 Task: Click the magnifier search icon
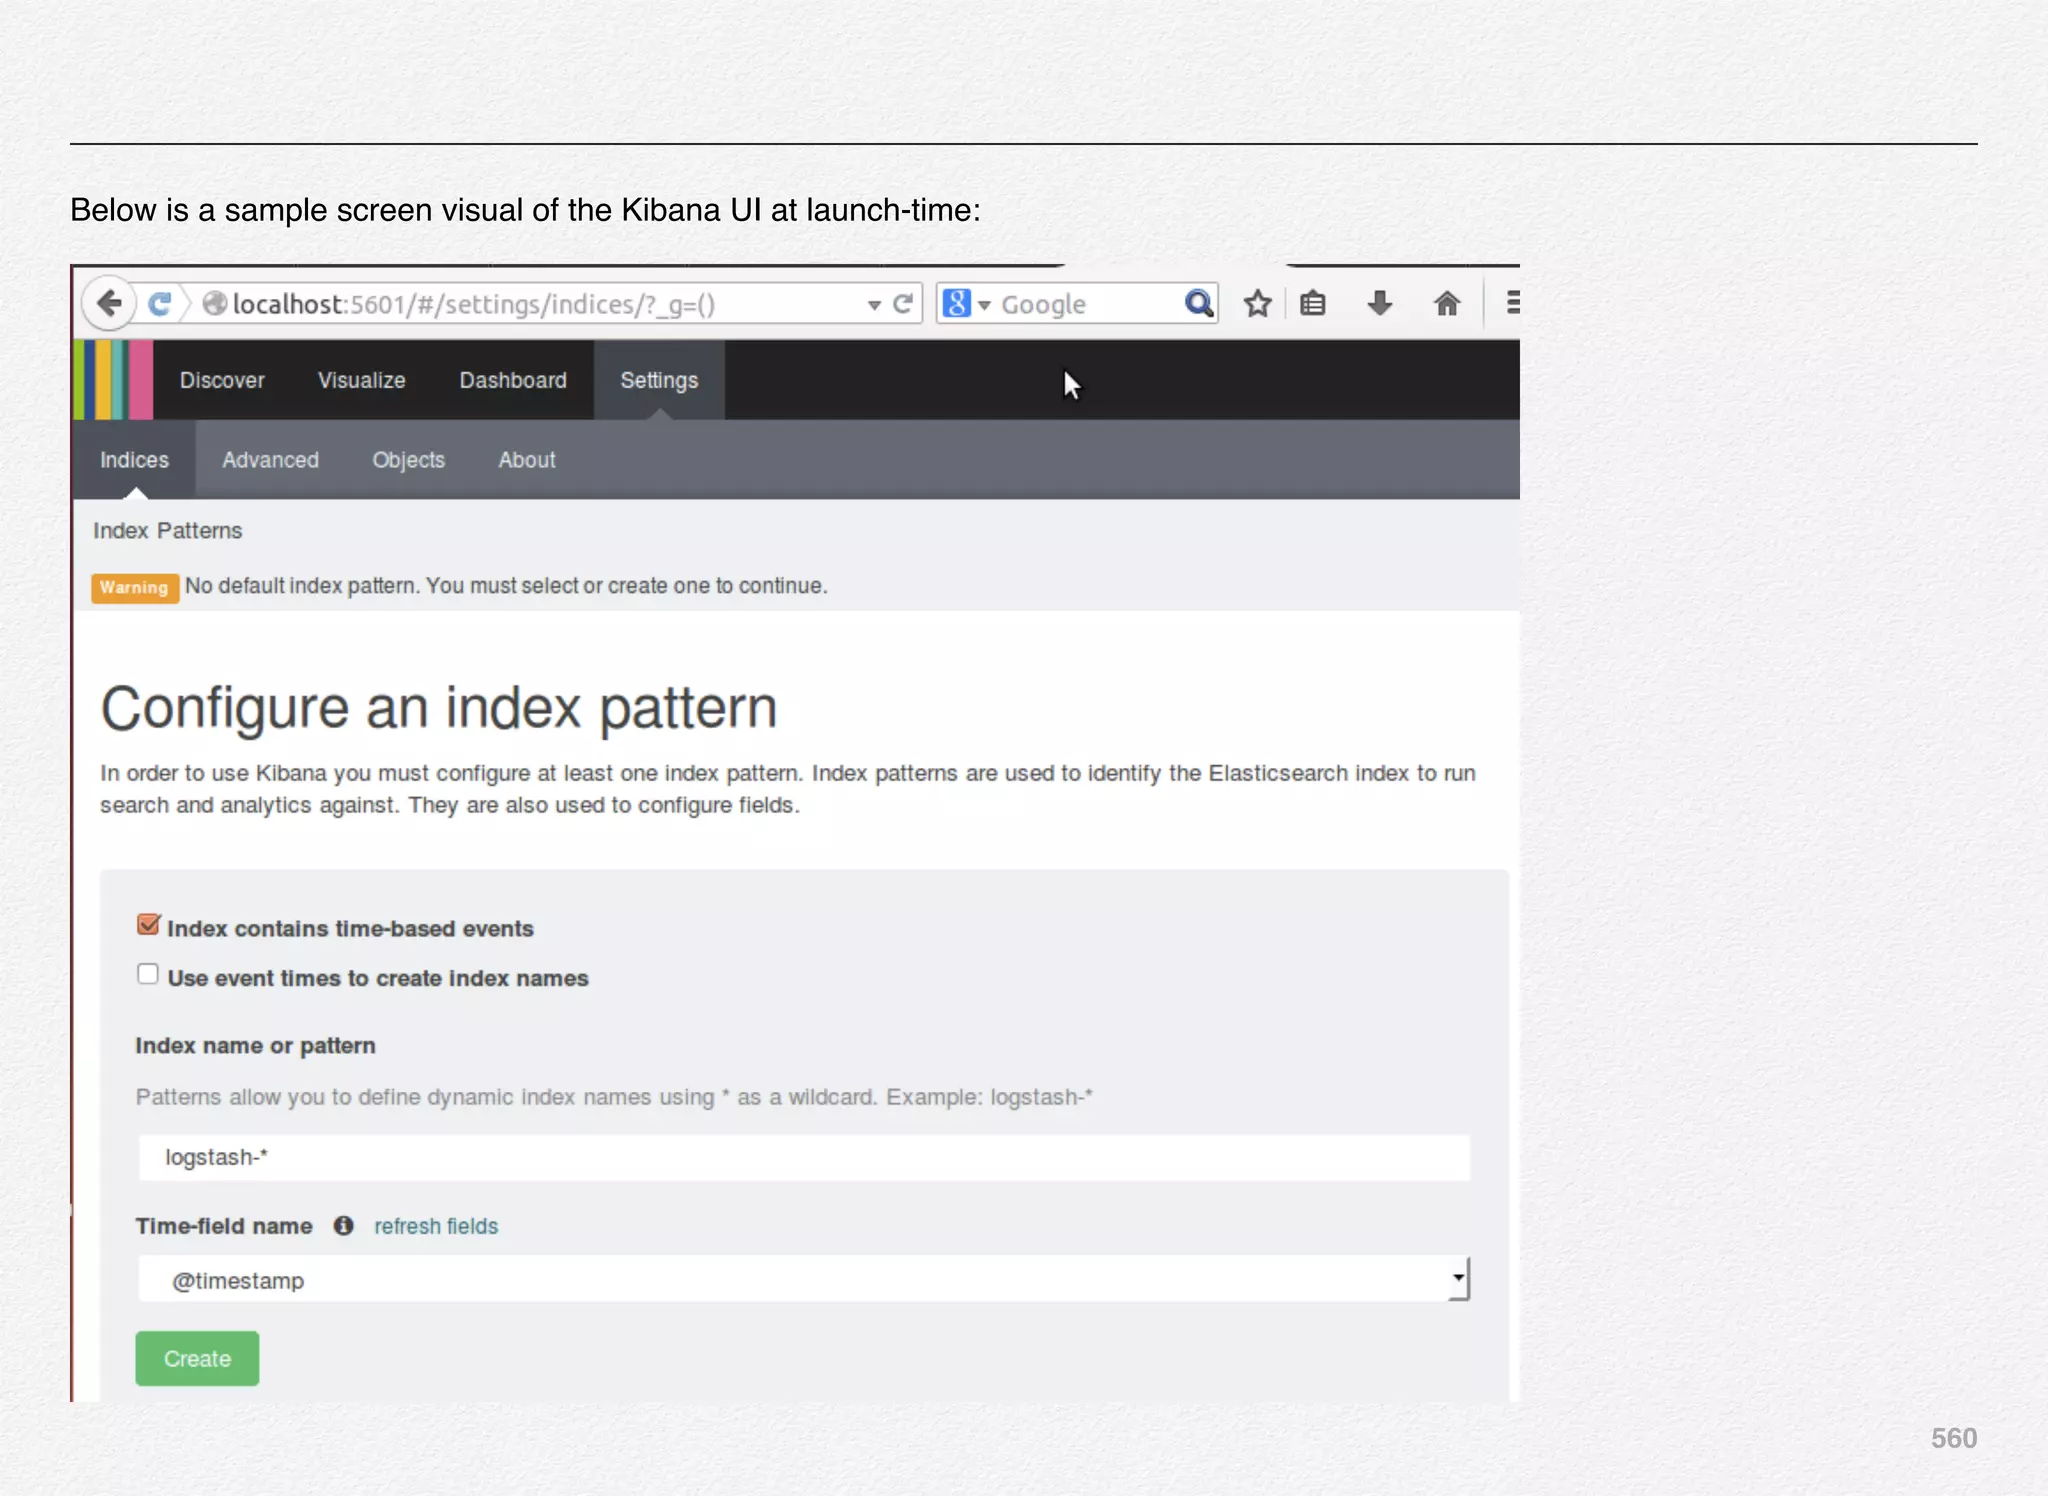coord(1198,303)
